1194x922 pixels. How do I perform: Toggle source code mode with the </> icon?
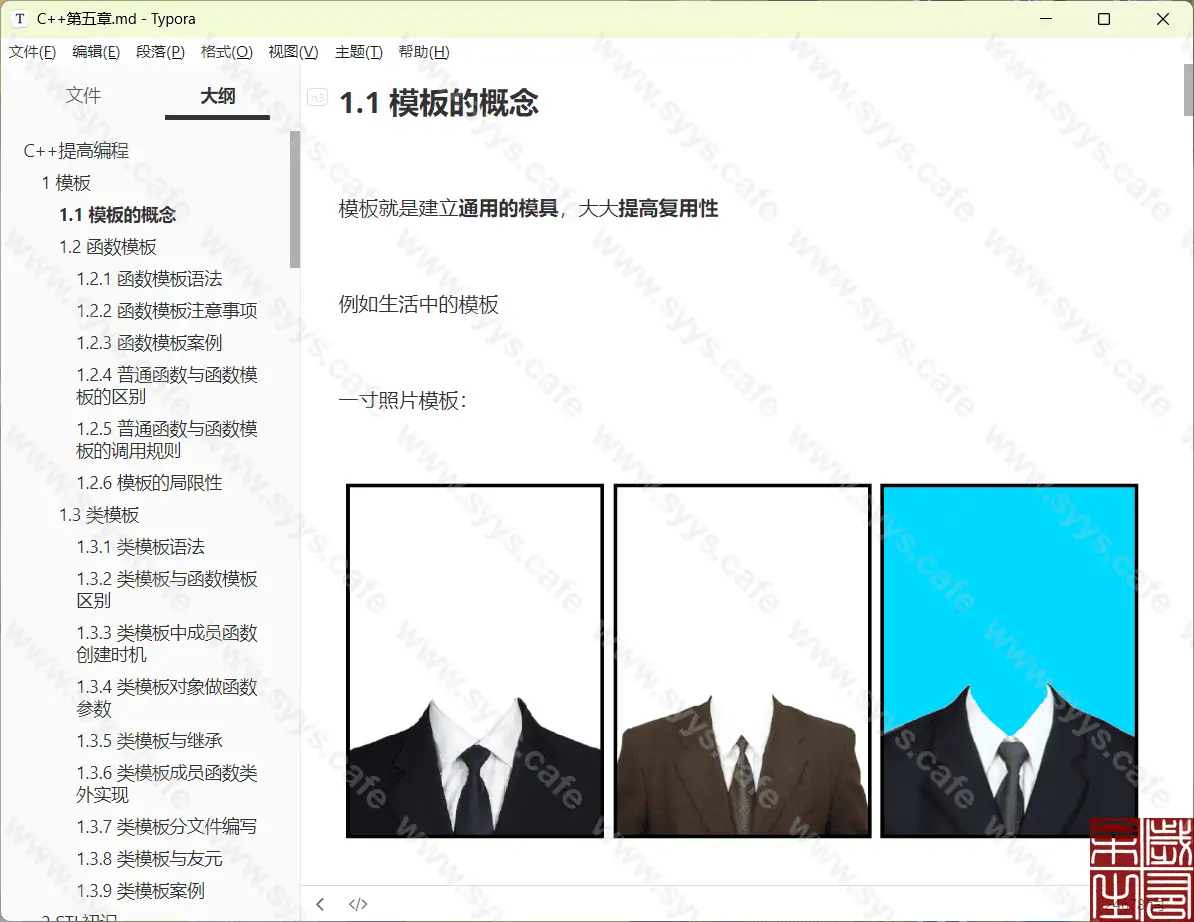(357, 903)
